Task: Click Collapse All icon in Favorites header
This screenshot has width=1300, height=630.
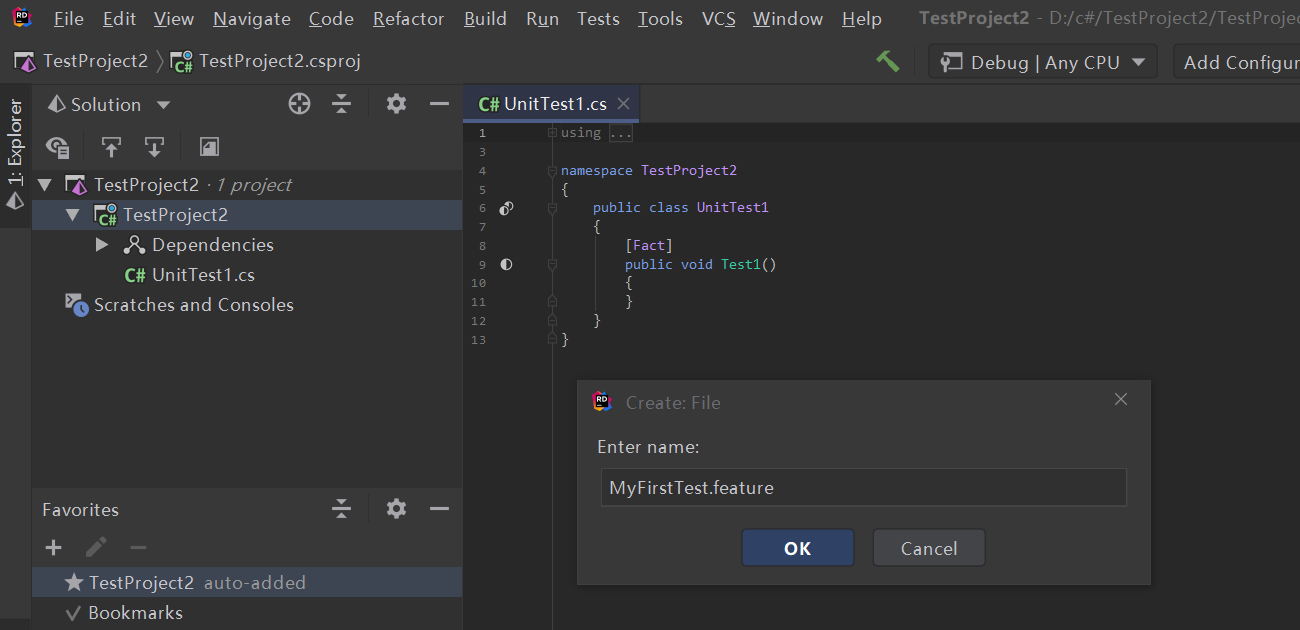Action: (342, 509)
